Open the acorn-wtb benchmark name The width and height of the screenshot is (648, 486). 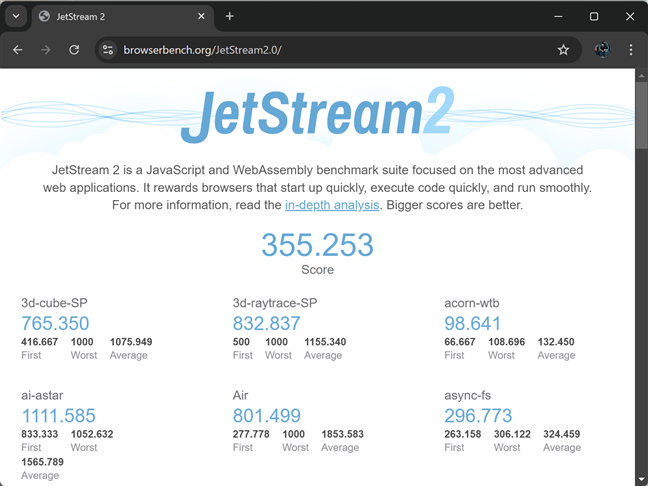[472, 303]
